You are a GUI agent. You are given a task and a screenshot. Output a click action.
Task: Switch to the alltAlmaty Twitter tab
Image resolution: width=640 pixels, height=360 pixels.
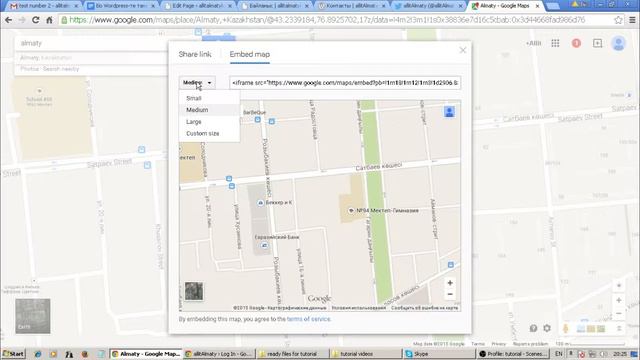tap(429, 6)
